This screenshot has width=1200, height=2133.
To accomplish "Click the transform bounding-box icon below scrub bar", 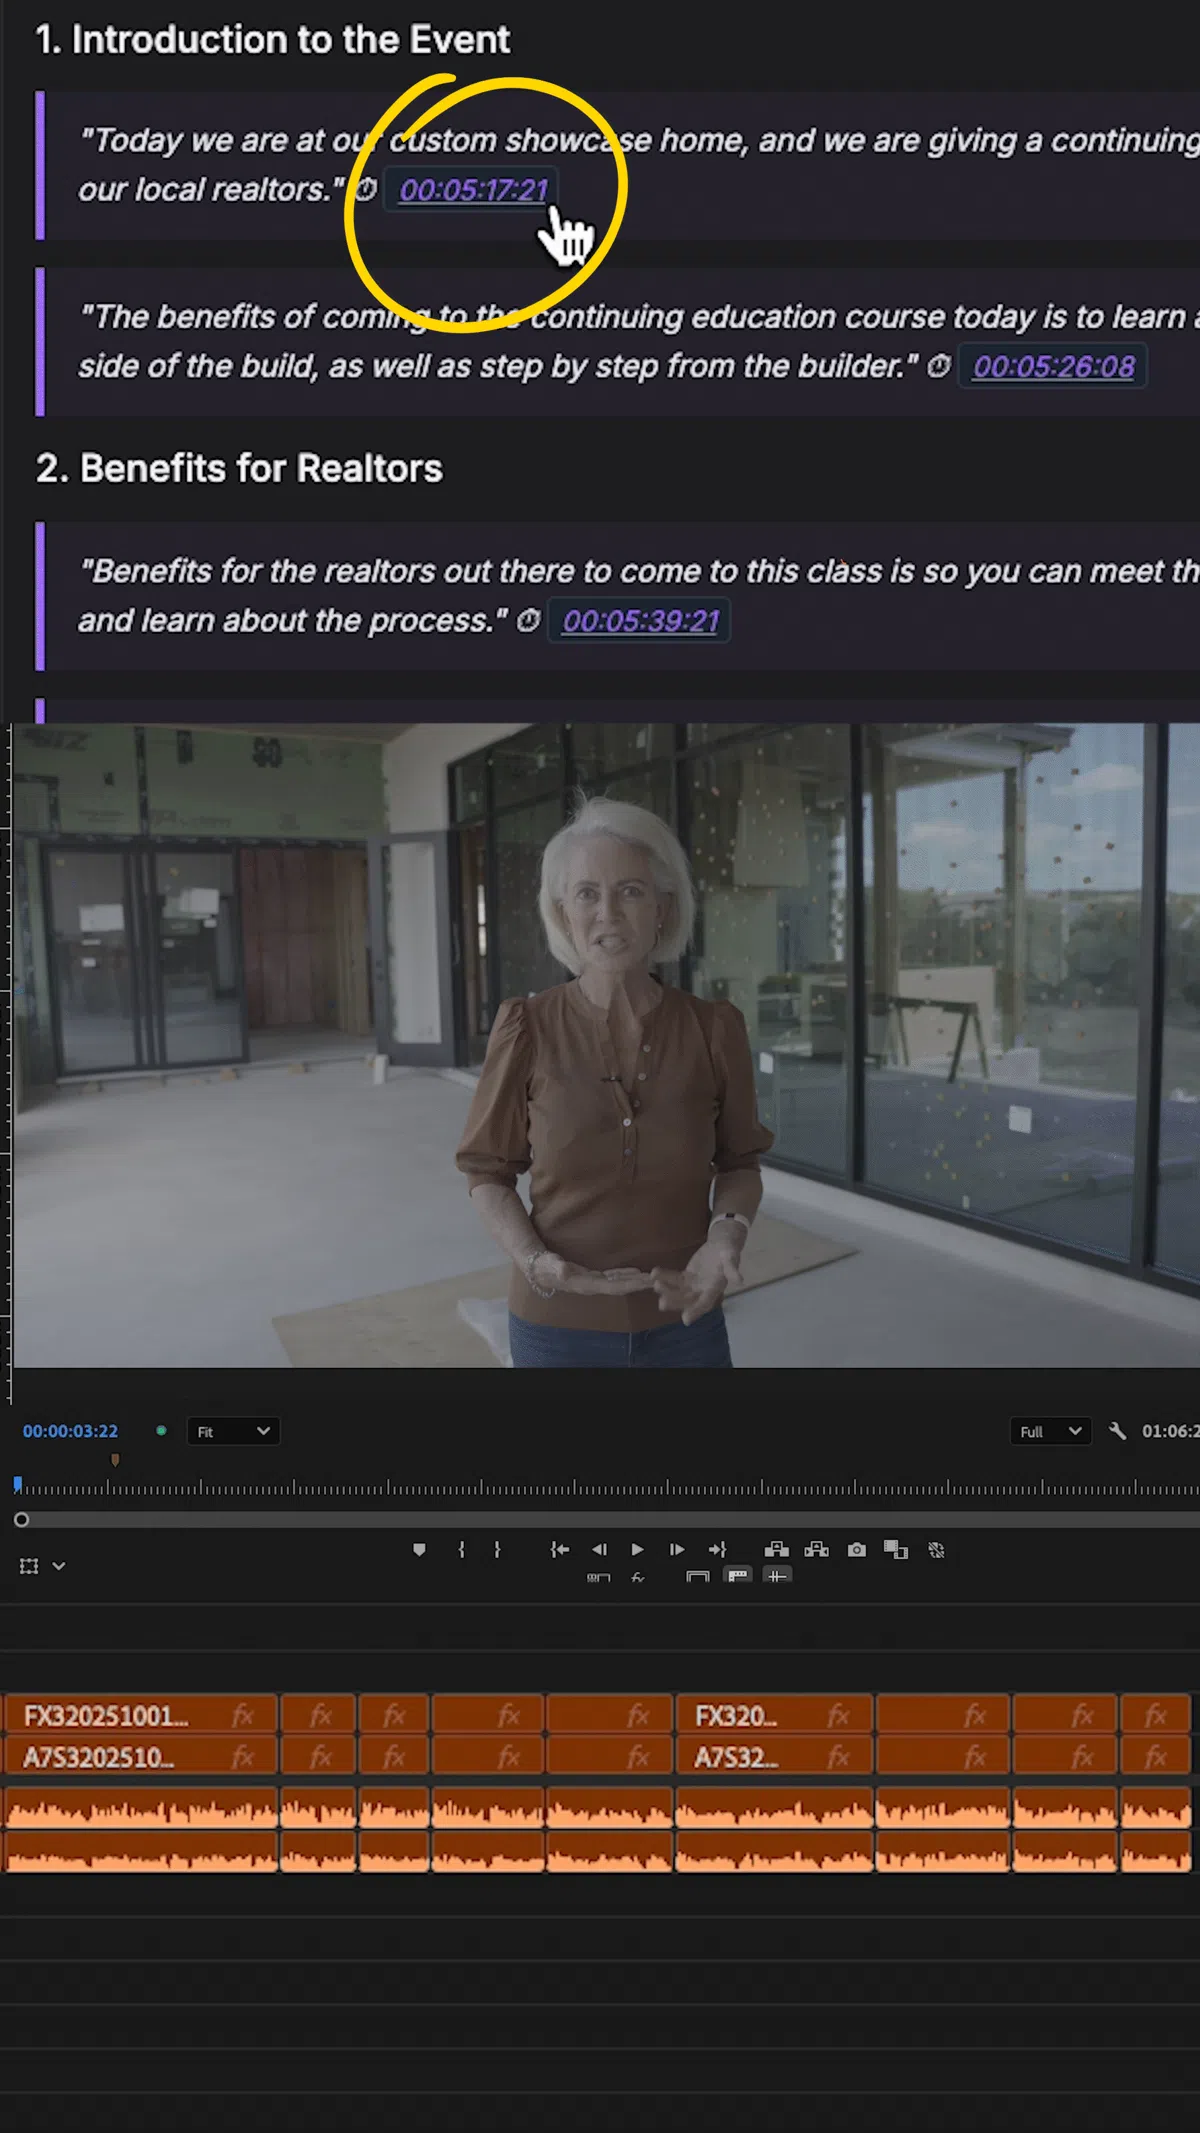I will pyautogui.click(x=29, y=1566).
